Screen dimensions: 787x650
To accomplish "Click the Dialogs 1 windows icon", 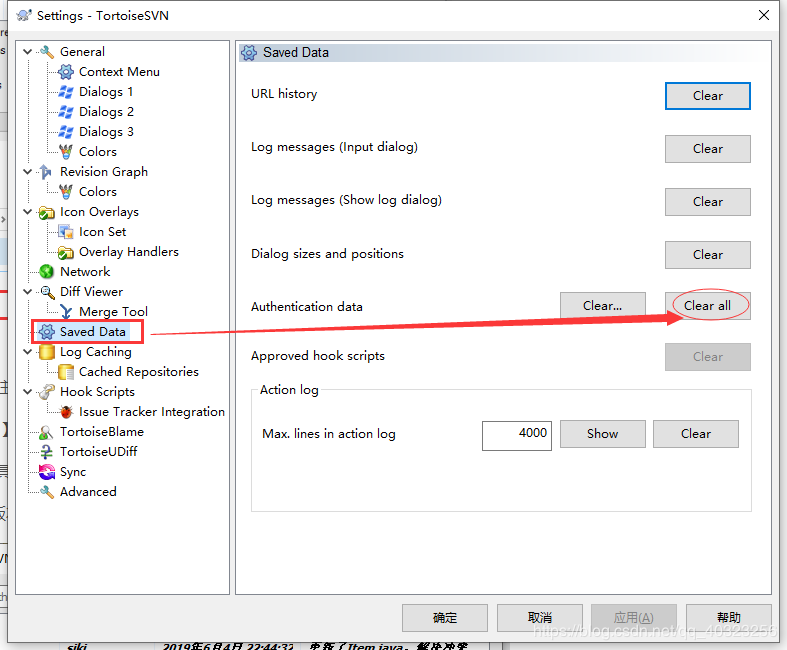I will (66, 92).
